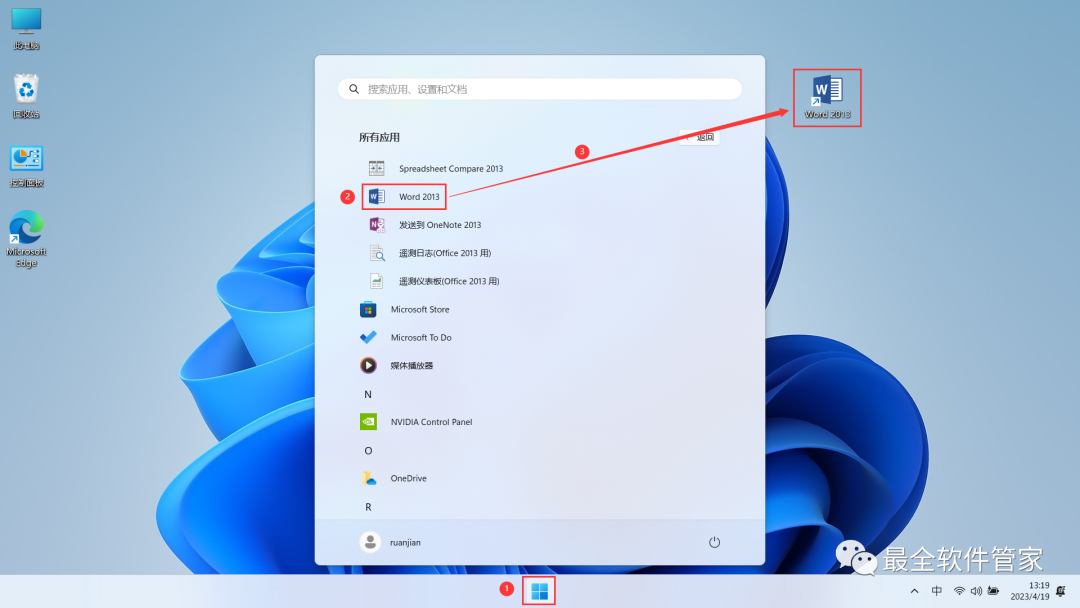Screen dimensions: 1080x608
Task: Click the OneDrive cloud icon
Action: [368, 478]
